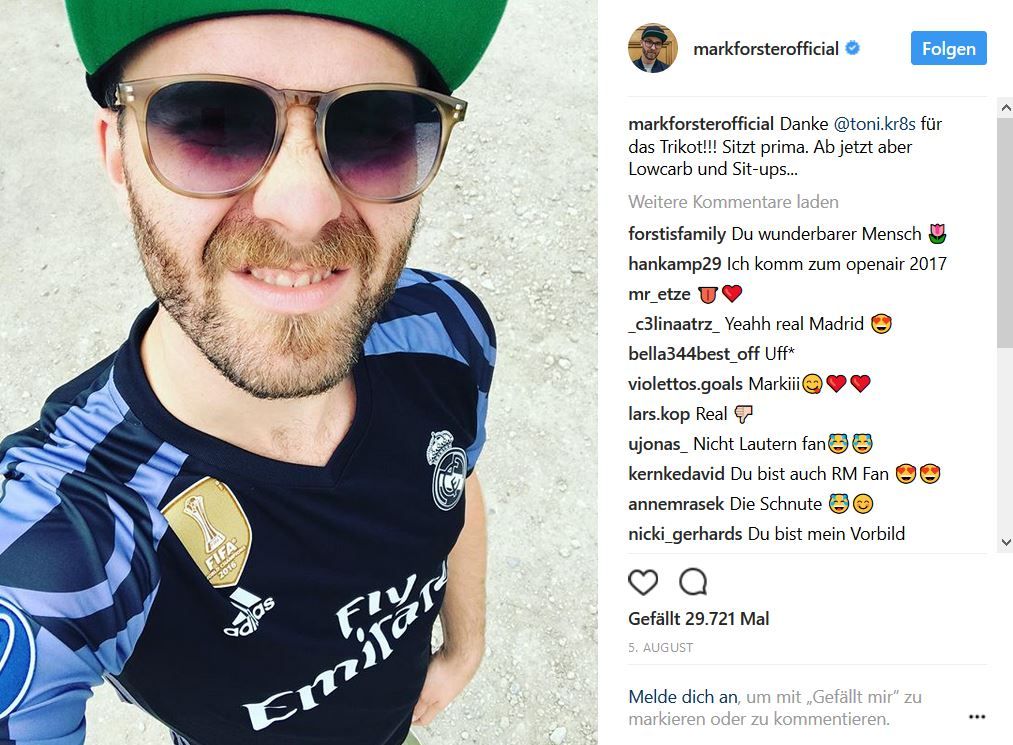
Task: Follow the account with Folgen button
Action: 948,48
